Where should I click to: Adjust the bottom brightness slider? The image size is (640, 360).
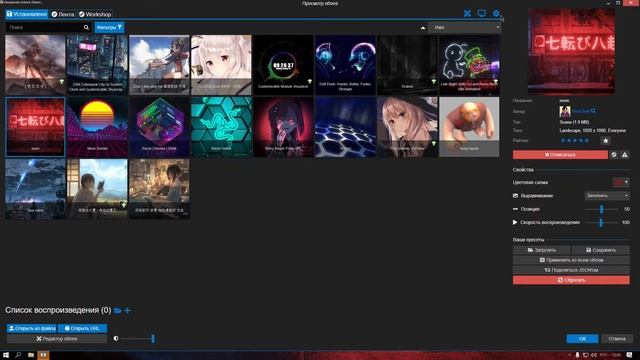tap(137, 338)
